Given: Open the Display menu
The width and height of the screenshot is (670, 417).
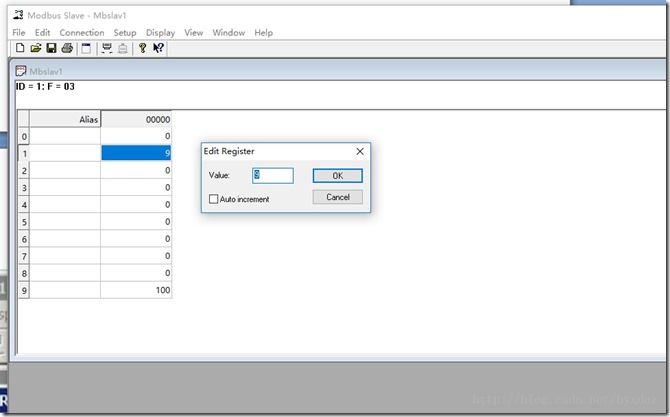Looking at the screenshot, I should (x=160, y=32).
